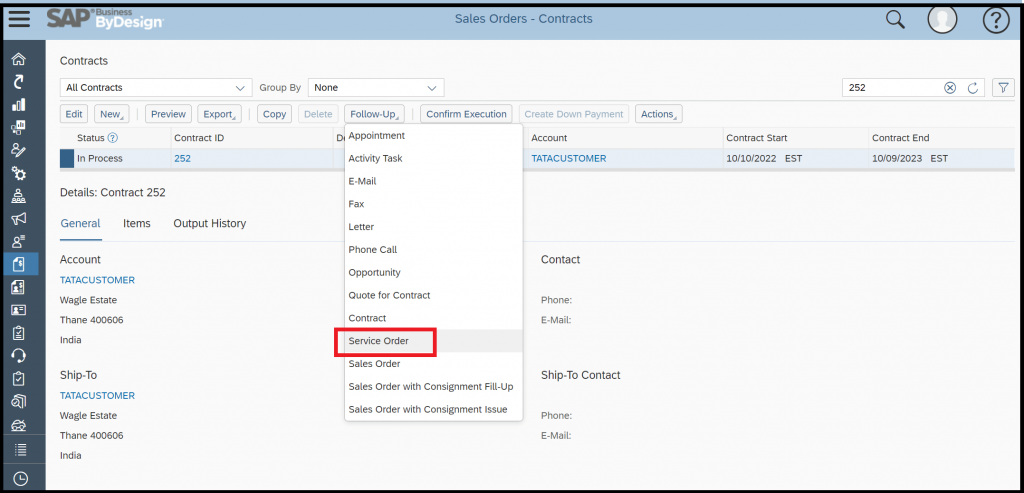Clear the search field with X icon
Viewport: 1024px width, 493px height.
[950, 87]
